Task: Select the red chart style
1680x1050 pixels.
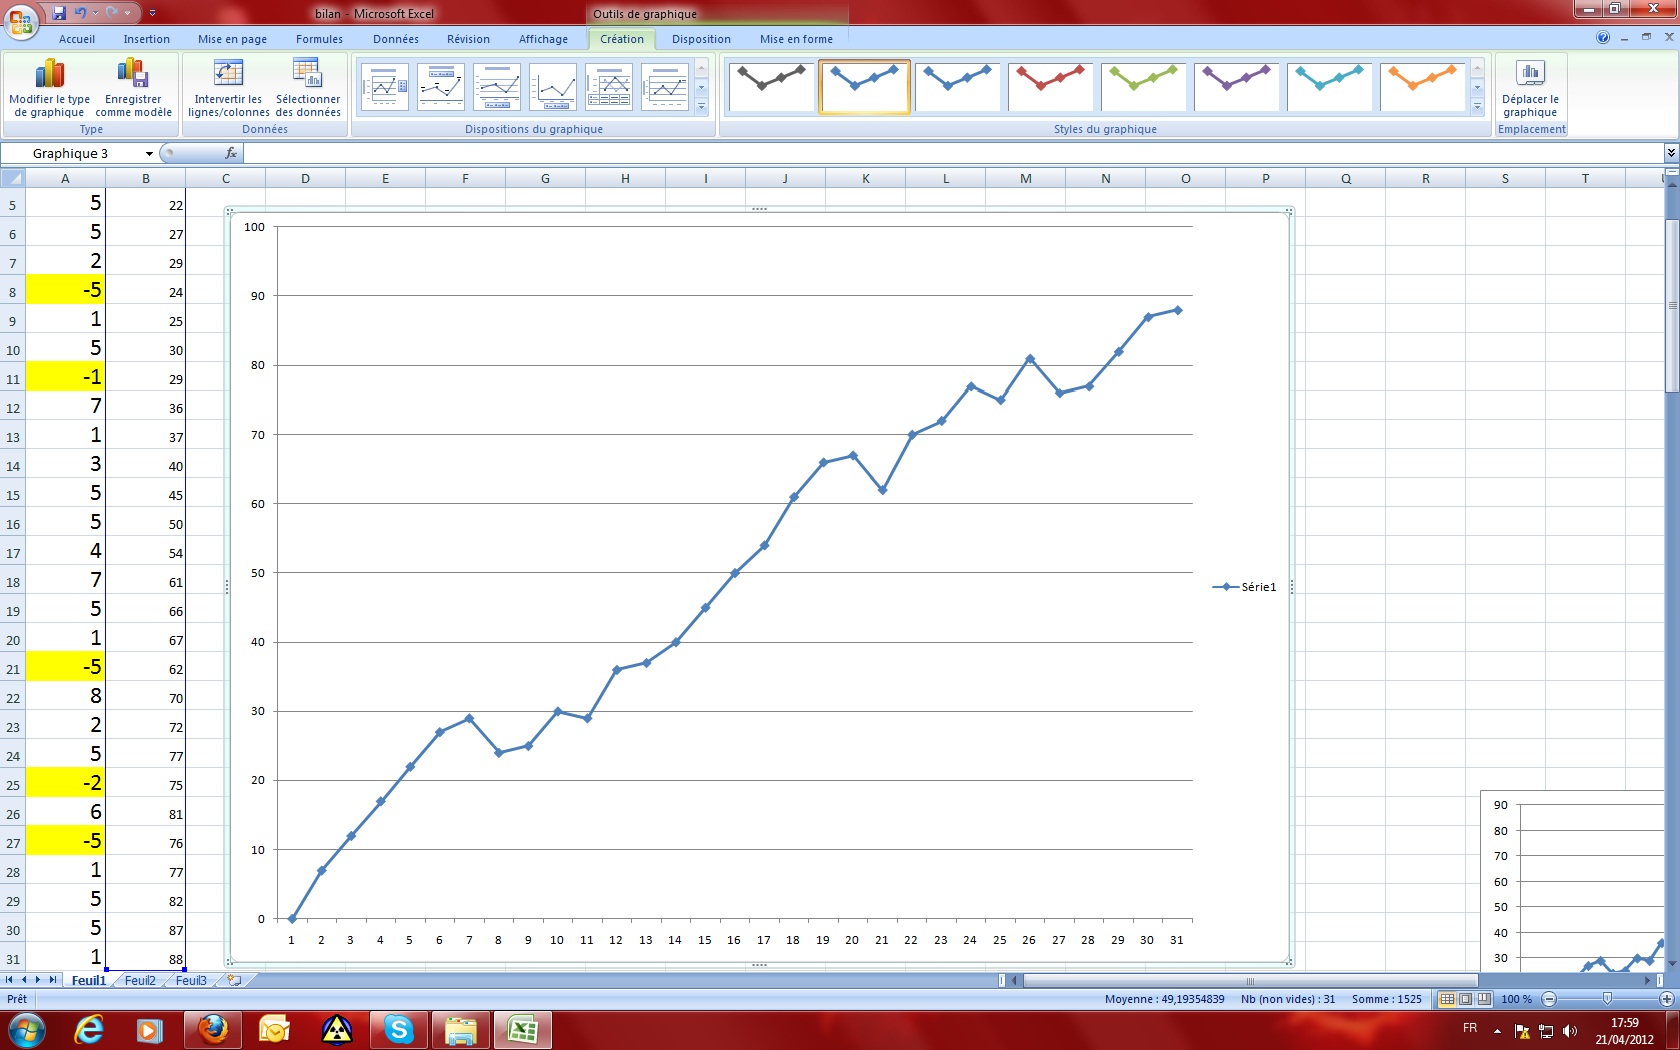Action: pos(1050,87)
